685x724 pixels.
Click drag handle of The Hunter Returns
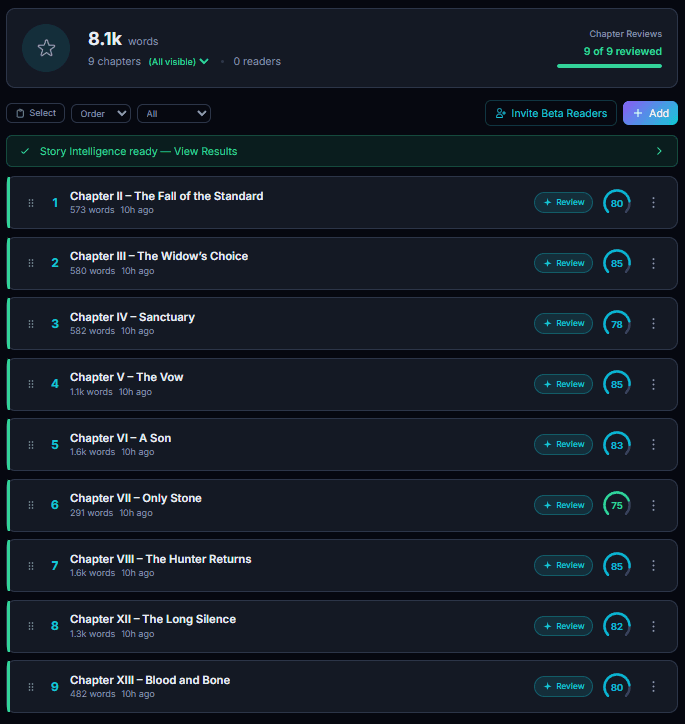[31, 566]
